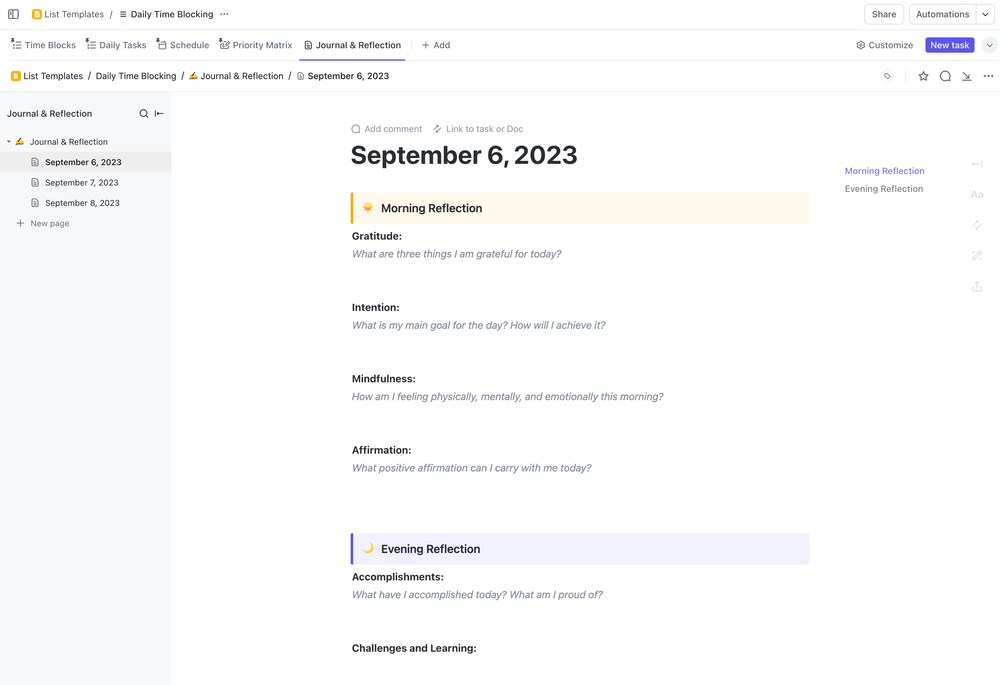Collapse the doc sidebar with arrow icon
1000x685 pixels.
click(159, 114)
